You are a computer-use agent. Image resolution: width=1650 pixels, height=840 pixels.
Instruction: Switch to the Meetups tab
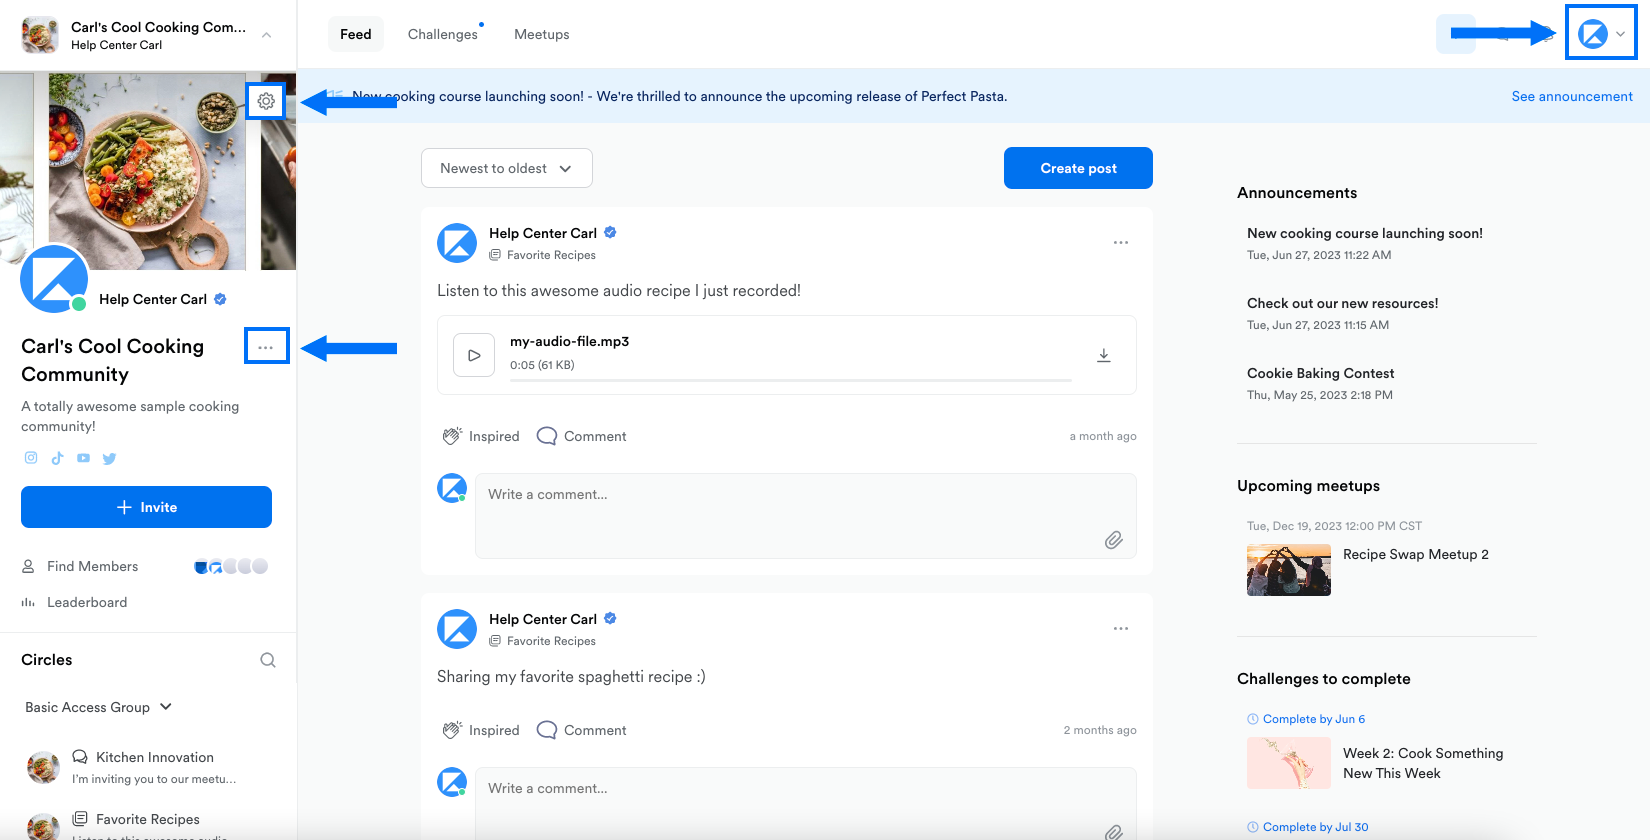(541, 34)
